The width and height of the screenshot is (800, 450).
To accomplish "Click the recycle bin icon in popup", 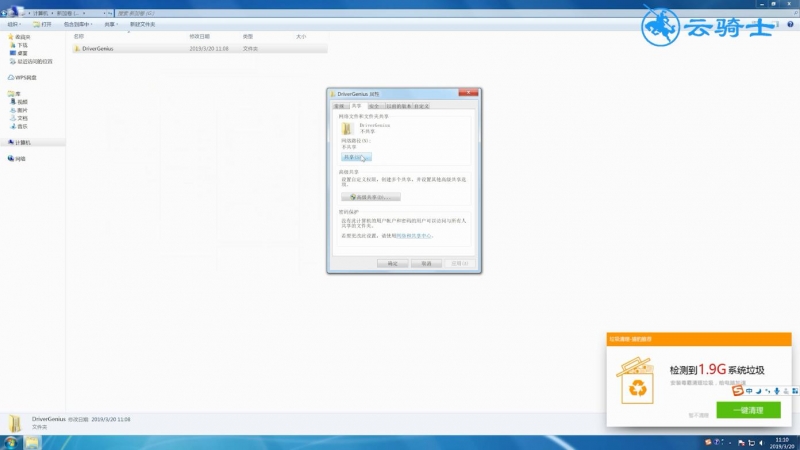I will [636, 381].
